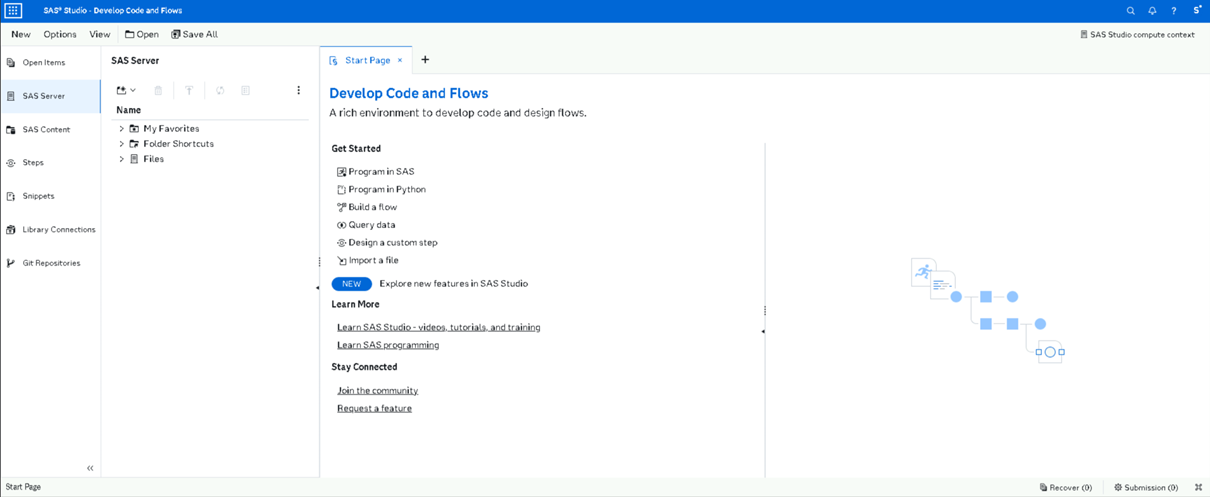Open Snippets in the navigation pane
Screen dimensions: 1210x497
pos(50,196)
